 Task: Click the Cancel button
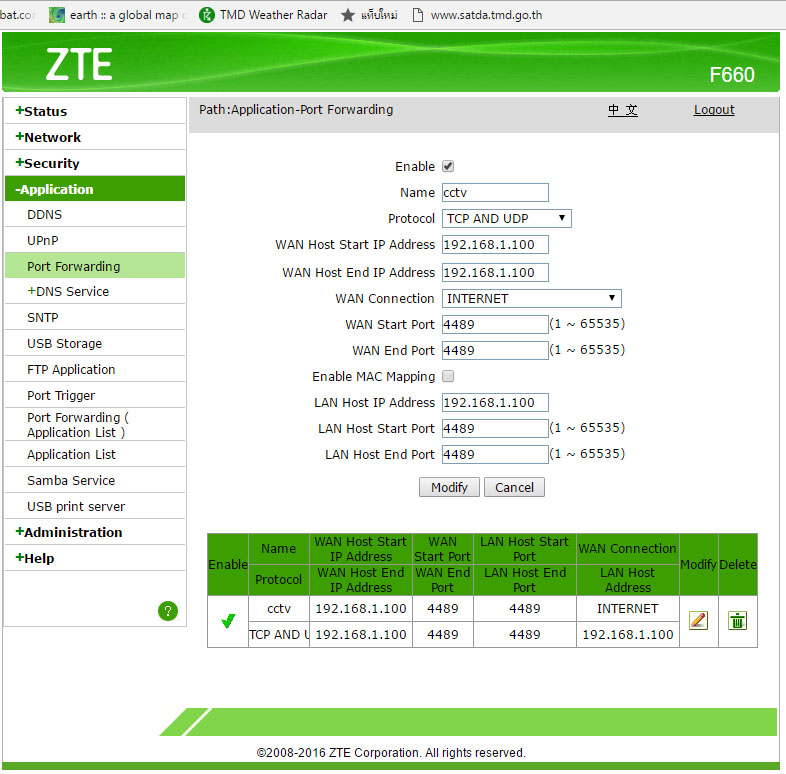click(x=514, y=487)
